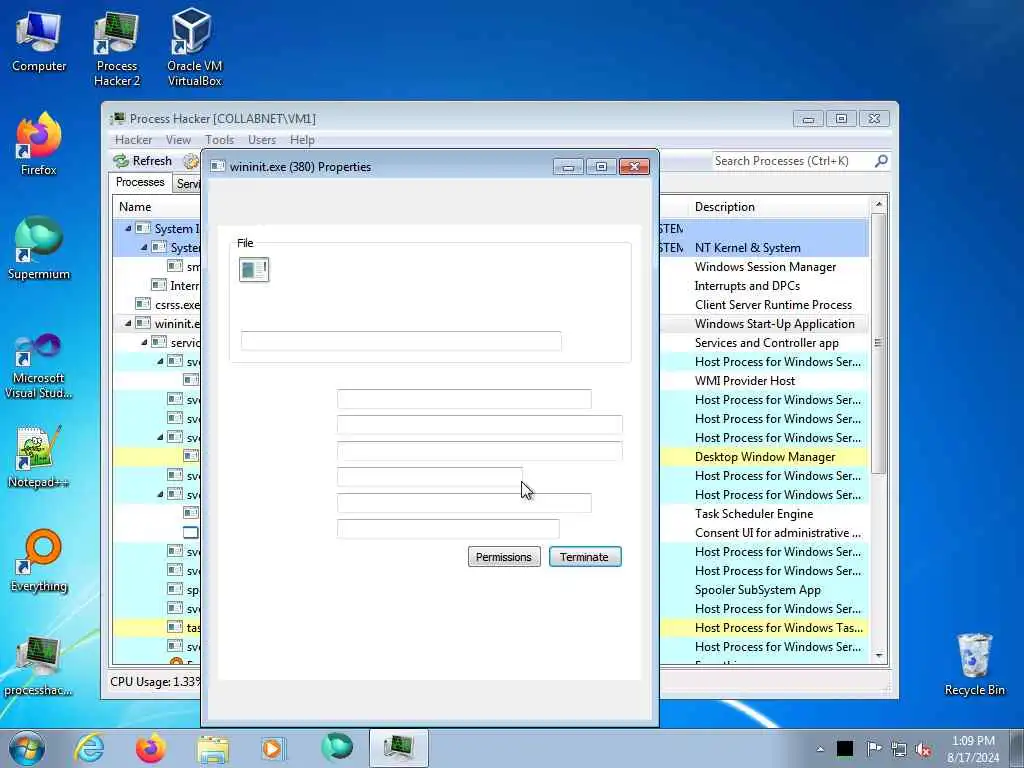Click the file icon in the File group
The width and height of the screenshot is (1024, 768).
click(254, 269)
